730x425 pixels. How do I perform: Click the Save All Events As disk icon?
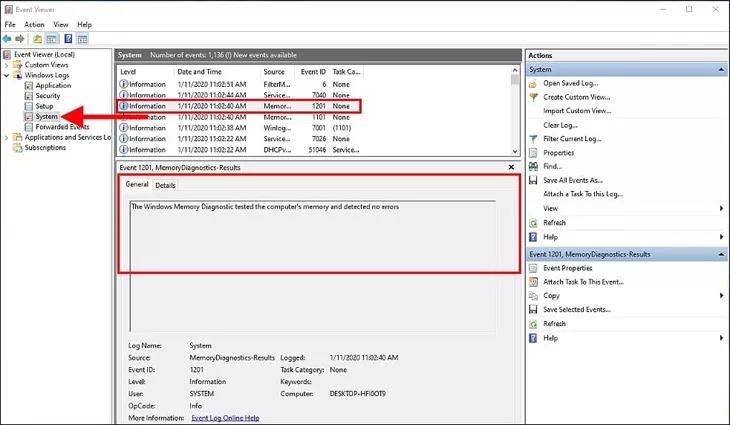(x=534, y=180)
